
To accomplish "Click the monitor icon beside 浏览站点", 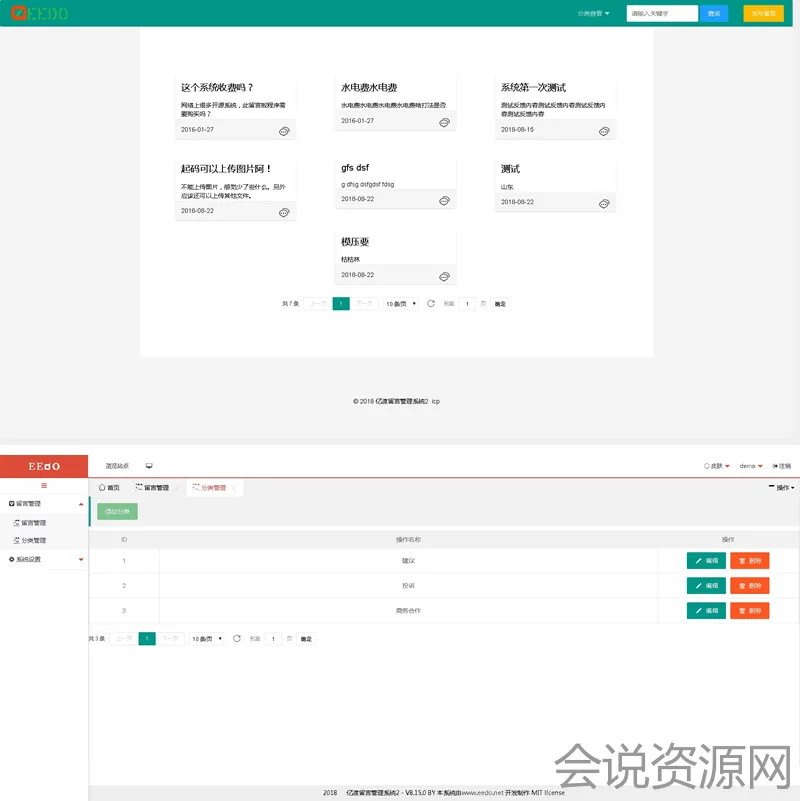I will tap(149, 466).
